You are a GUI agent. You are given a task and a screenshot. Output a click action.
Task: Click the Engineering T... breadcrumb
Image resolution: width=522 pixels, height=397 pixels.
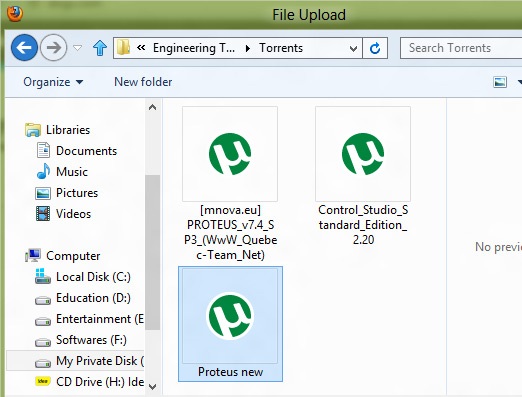(x=194, y=48)
